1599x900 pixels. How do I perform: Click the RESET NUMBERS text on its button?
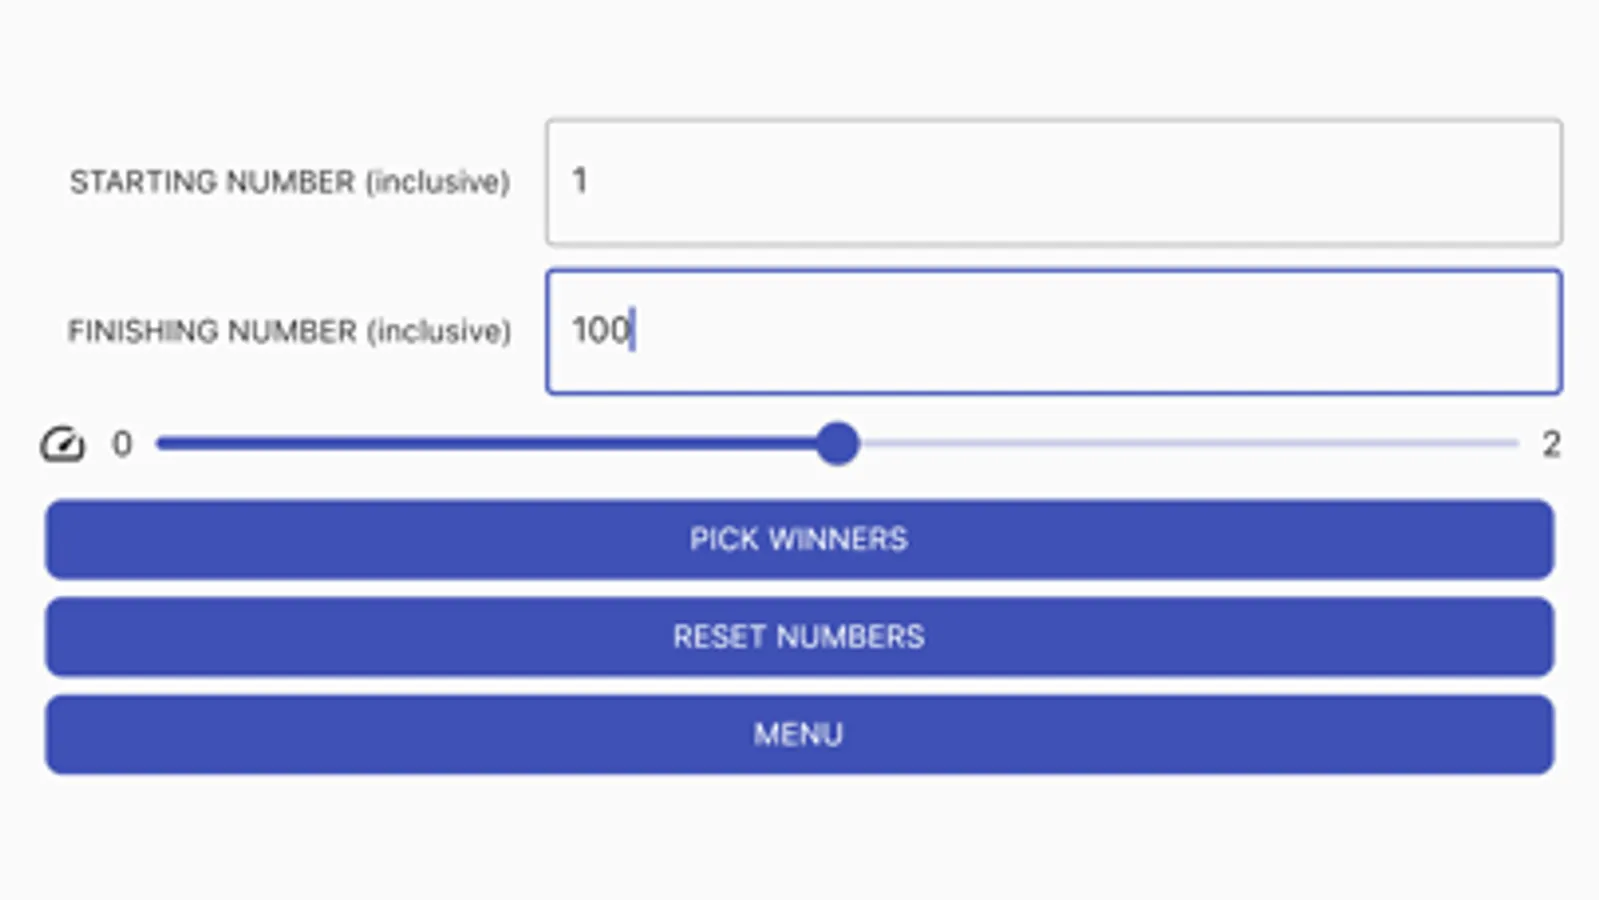798,637
